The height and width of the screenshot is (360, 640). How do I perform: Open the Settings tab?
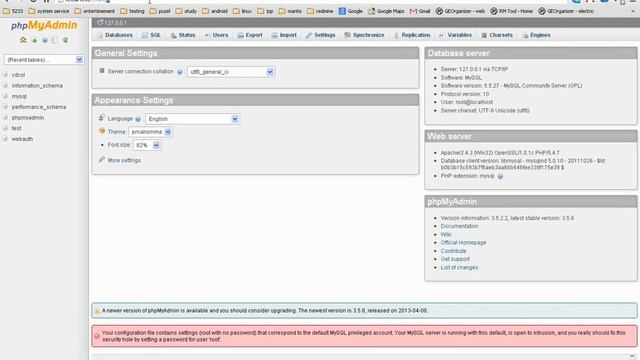[320, 35]
